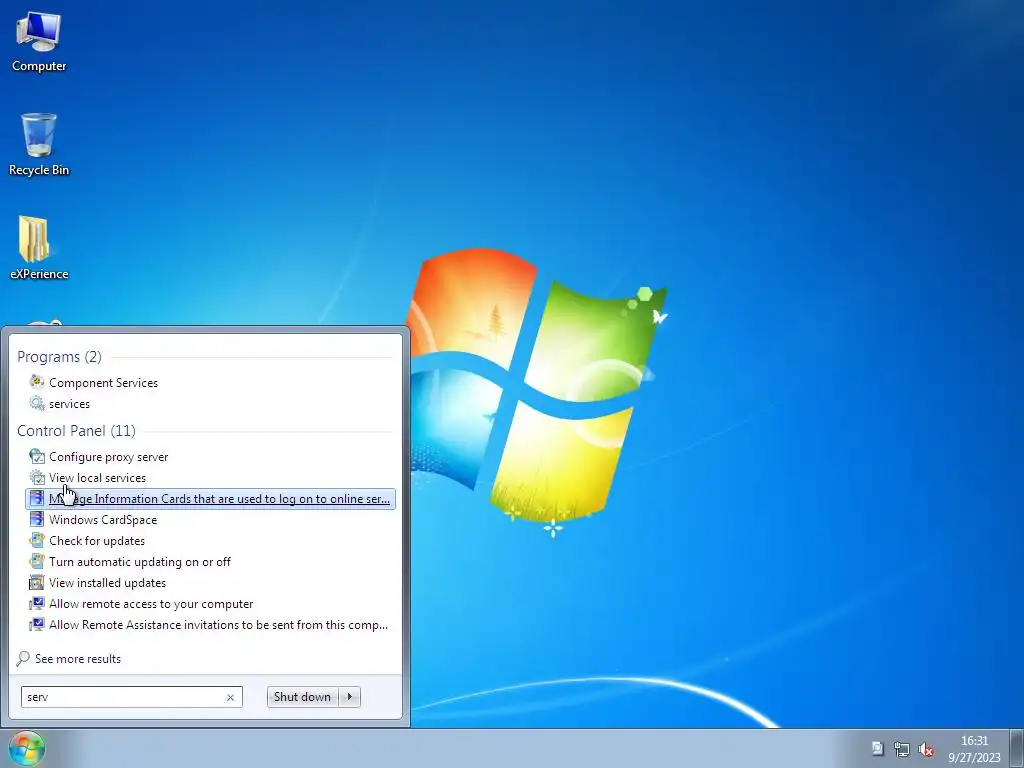Screen dimensions: 1024x768
Task: Click the Component Services program icon
Action: click(x=37, y=382)
